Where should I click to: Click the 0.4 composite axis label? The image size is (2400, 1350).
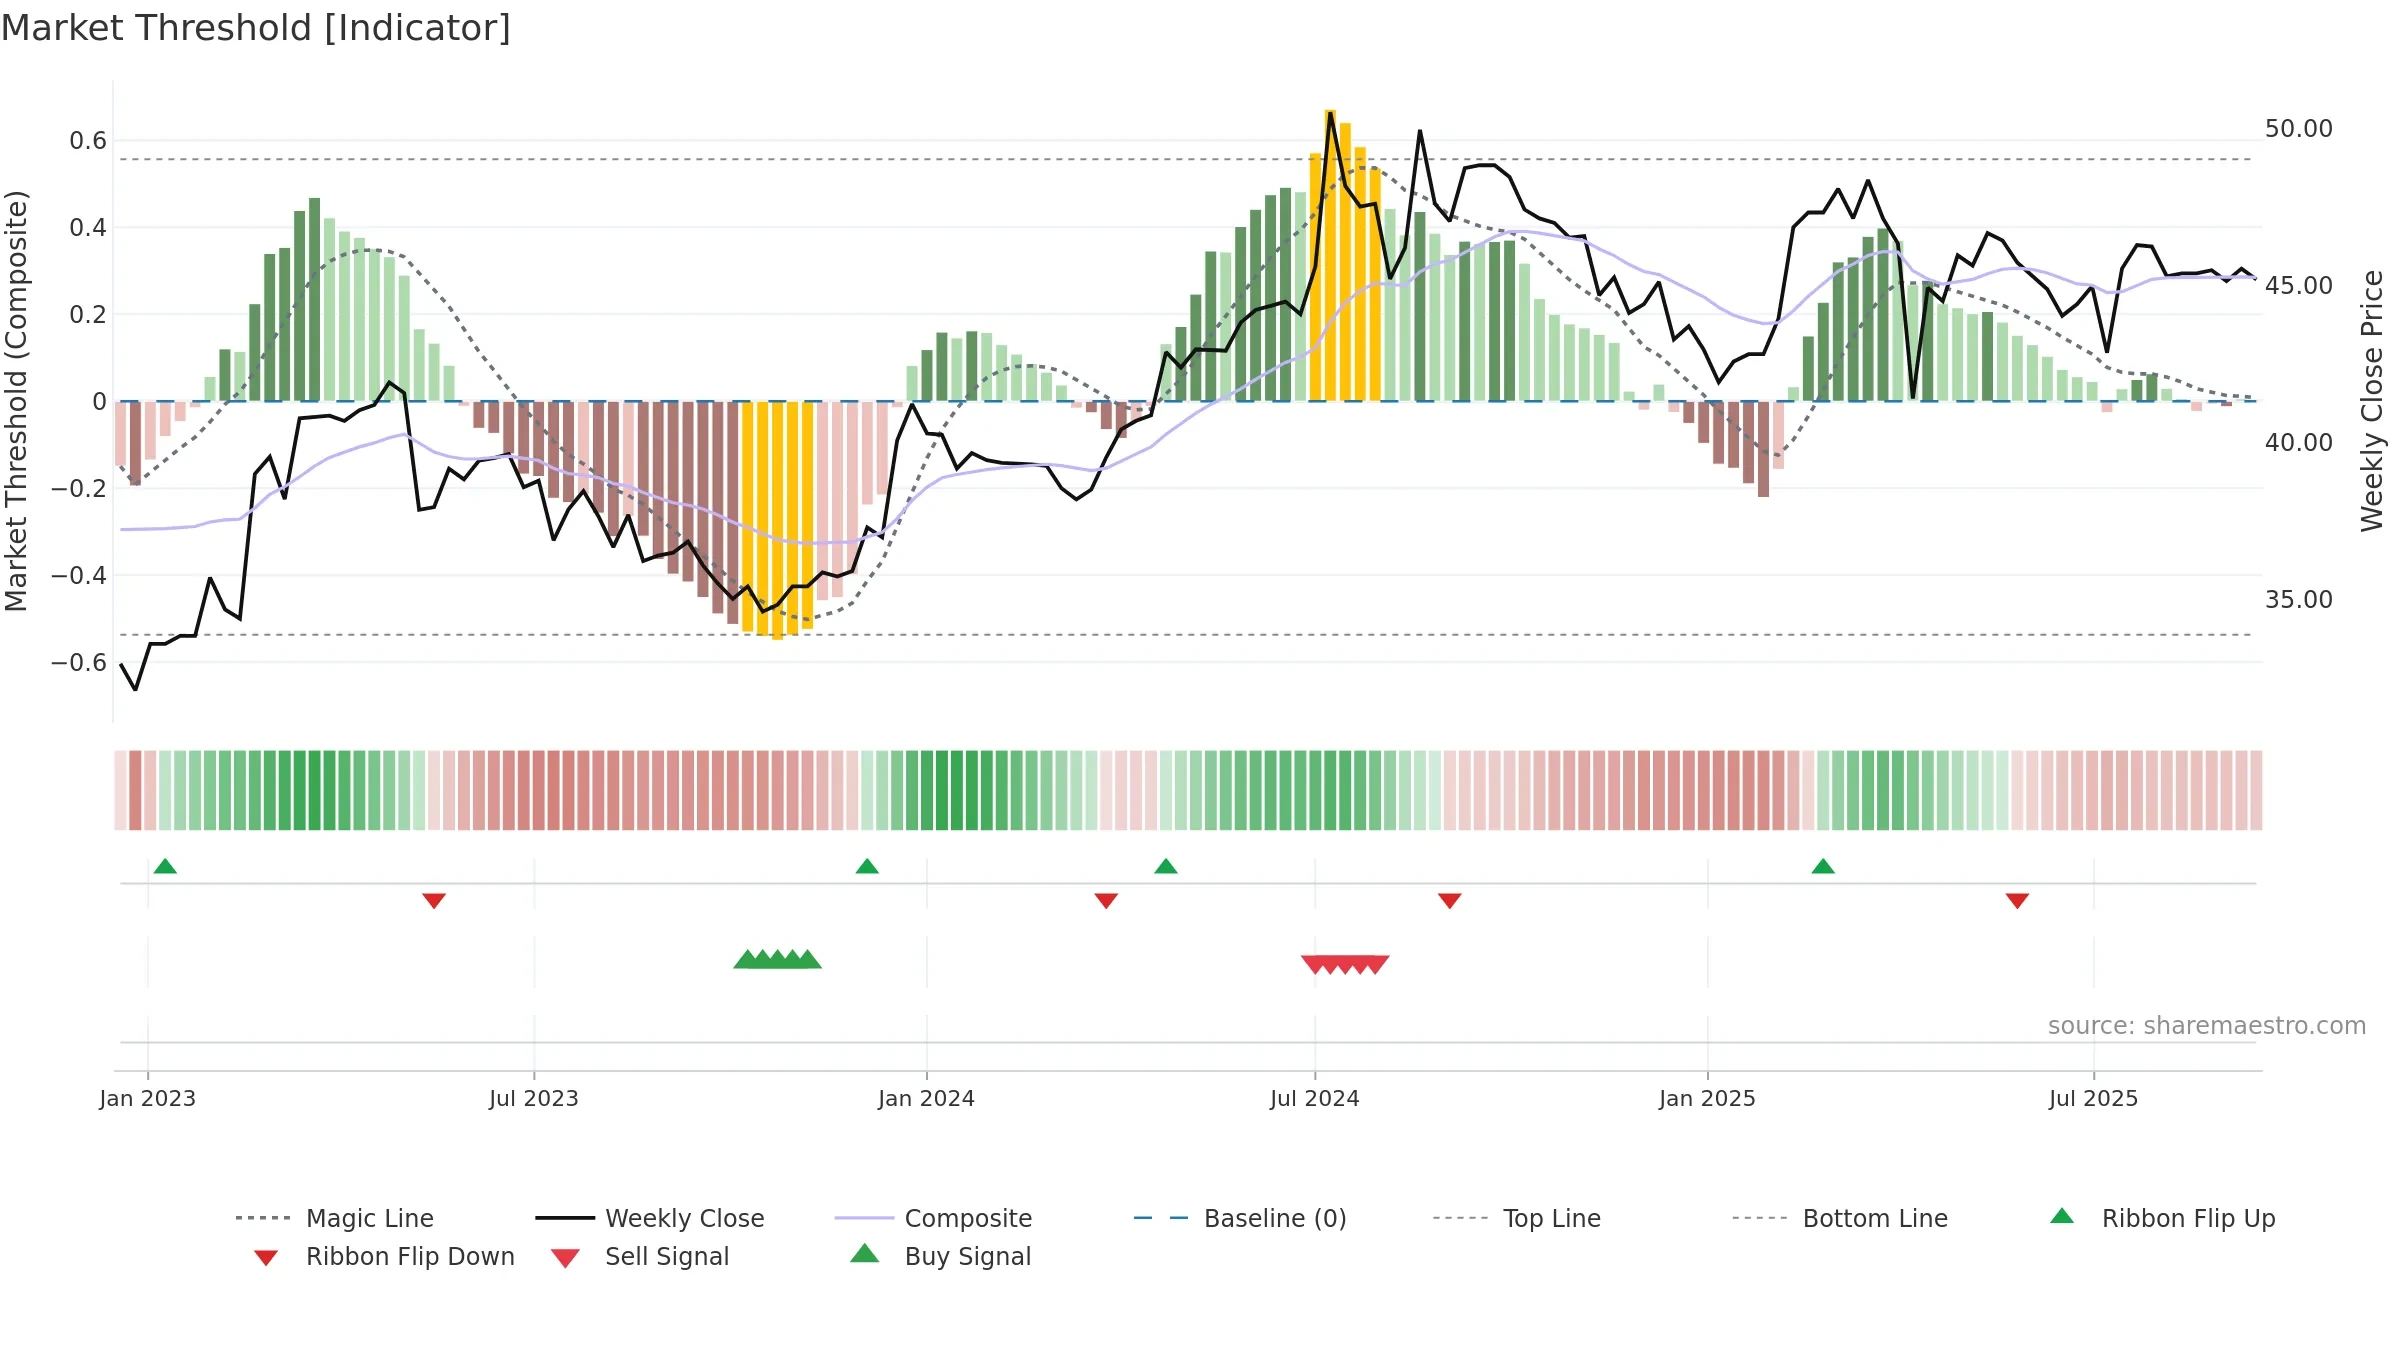click(88, 228)
